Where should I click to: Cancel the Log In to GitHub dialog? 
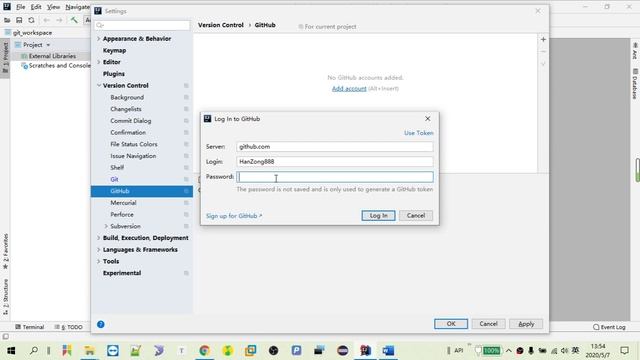pyautogui.click(x=416, y=216)
